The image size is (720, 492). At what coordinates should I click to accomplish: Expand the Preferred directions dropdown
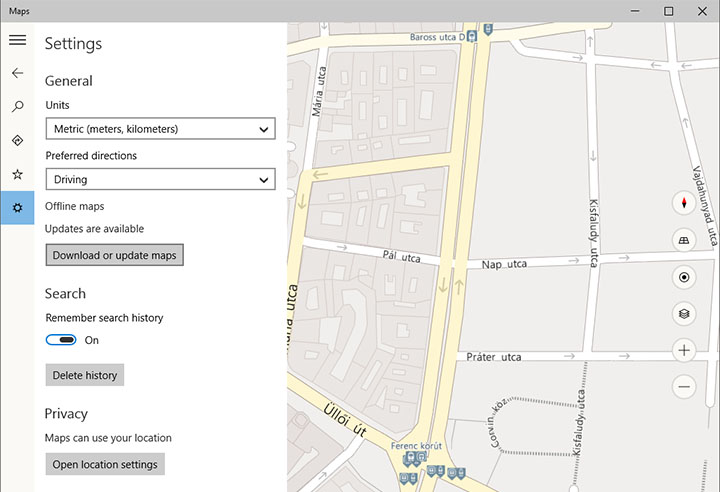160,180
